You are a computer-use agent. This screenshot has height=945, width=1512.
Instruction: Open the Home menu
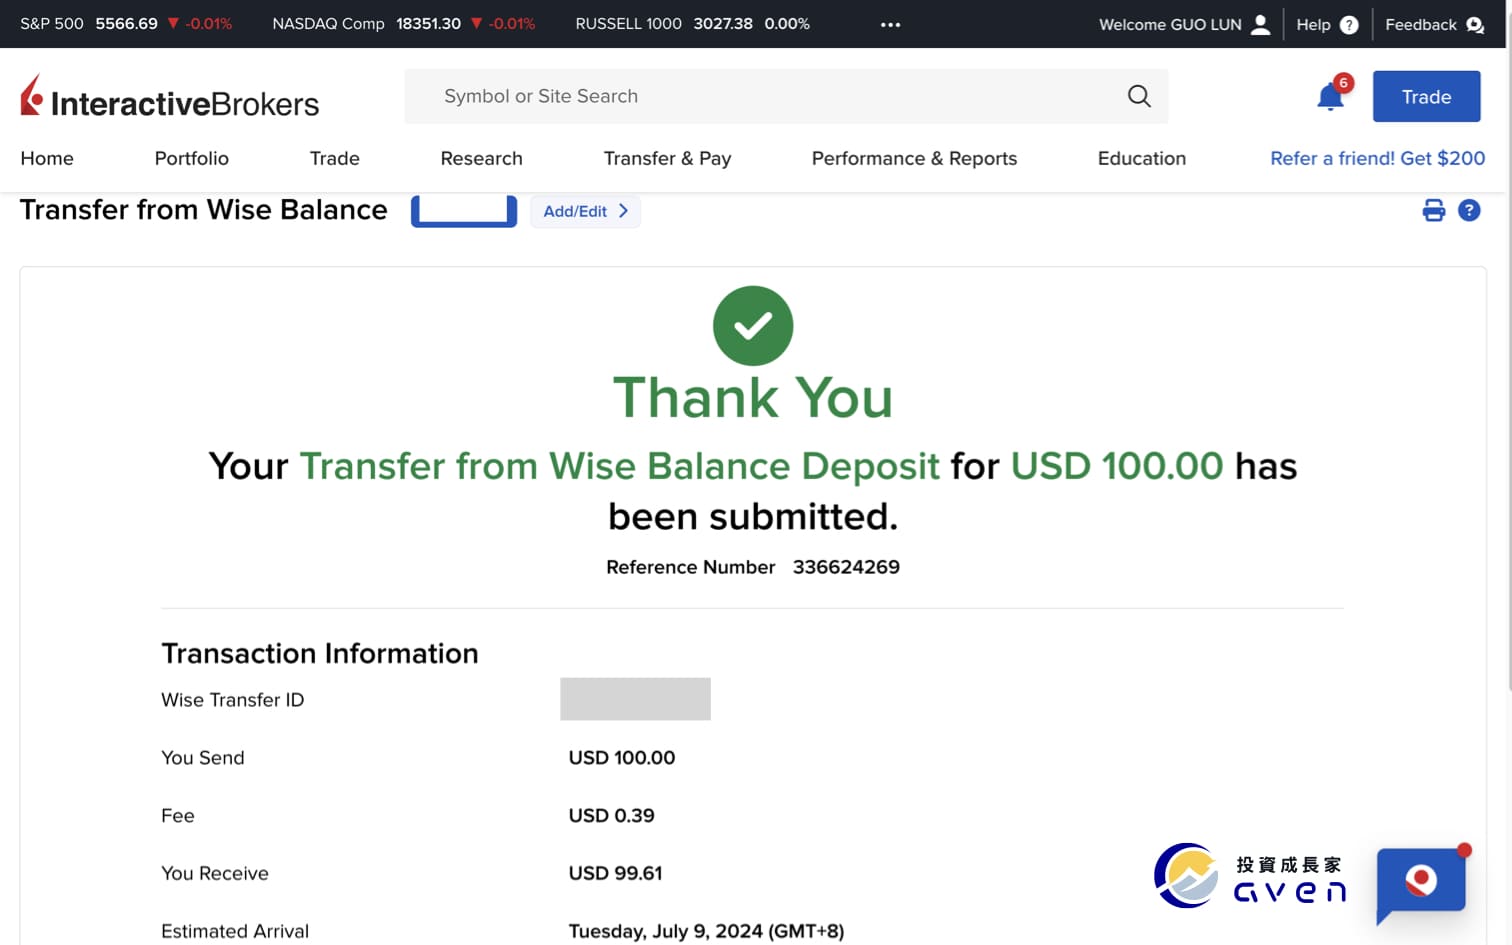pyautogui.click(x=47, y=158)
